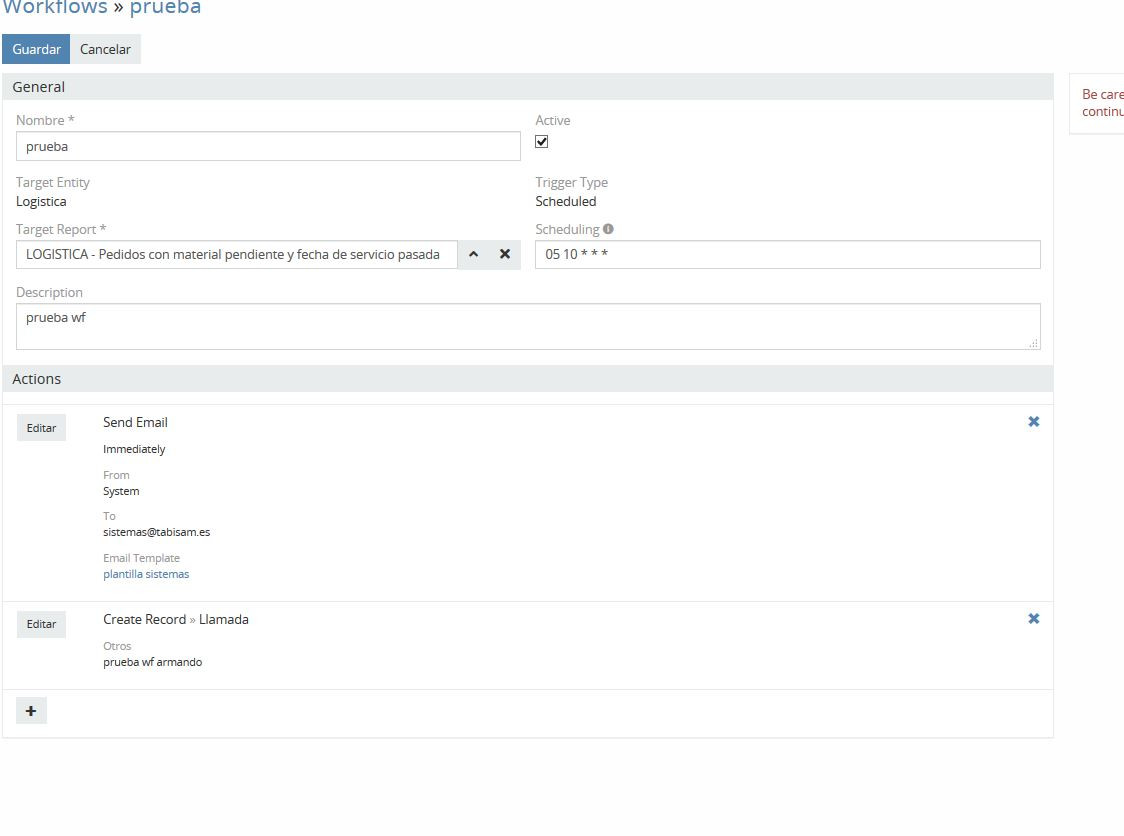Uncheck the Active checkbox

click(542, 142)
